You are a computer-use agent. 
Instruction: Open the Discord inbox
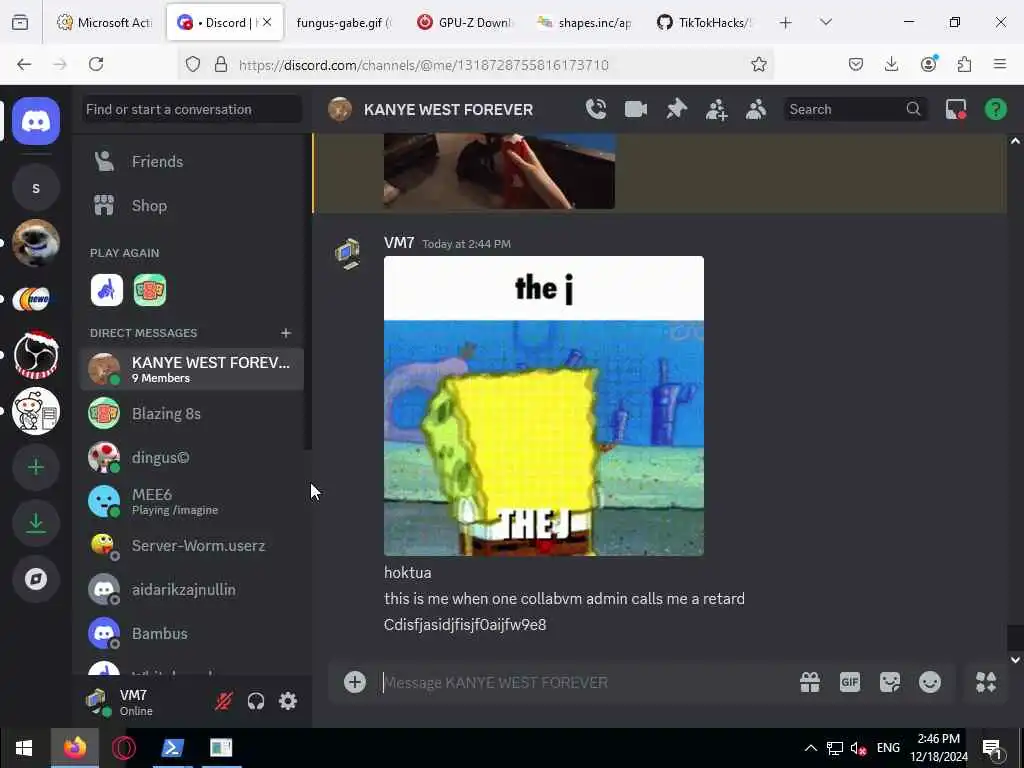(955, 109)
